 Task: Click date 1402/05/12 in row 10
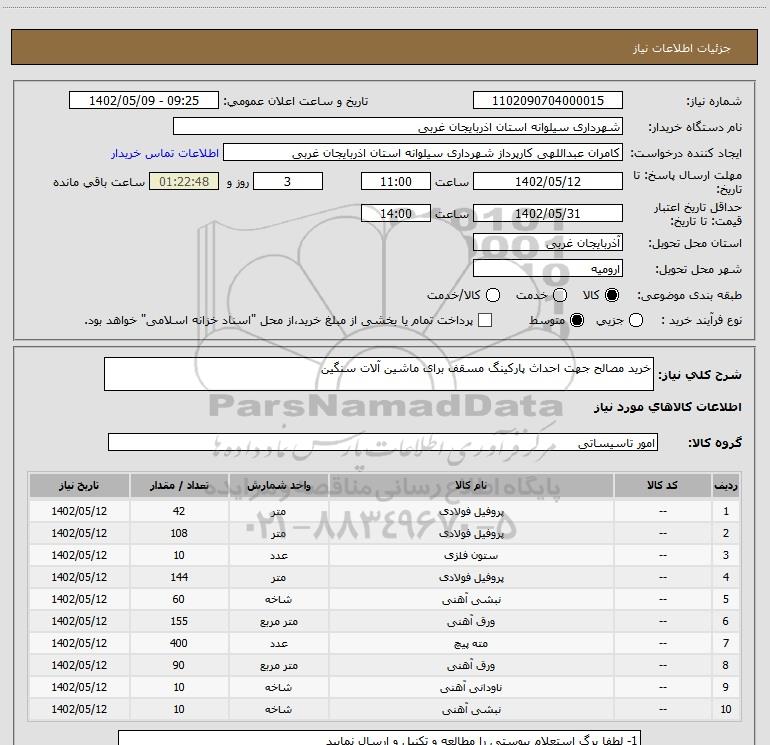[x=79, y=710]
